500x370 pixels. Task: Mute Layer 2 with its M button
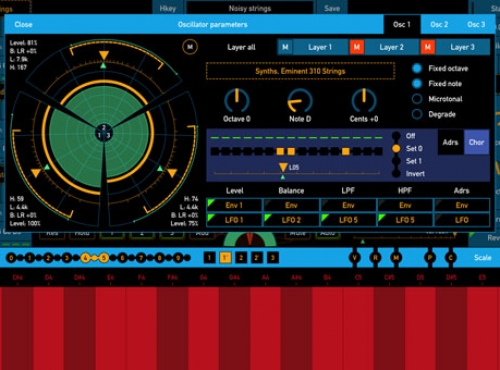click(356, 47)
